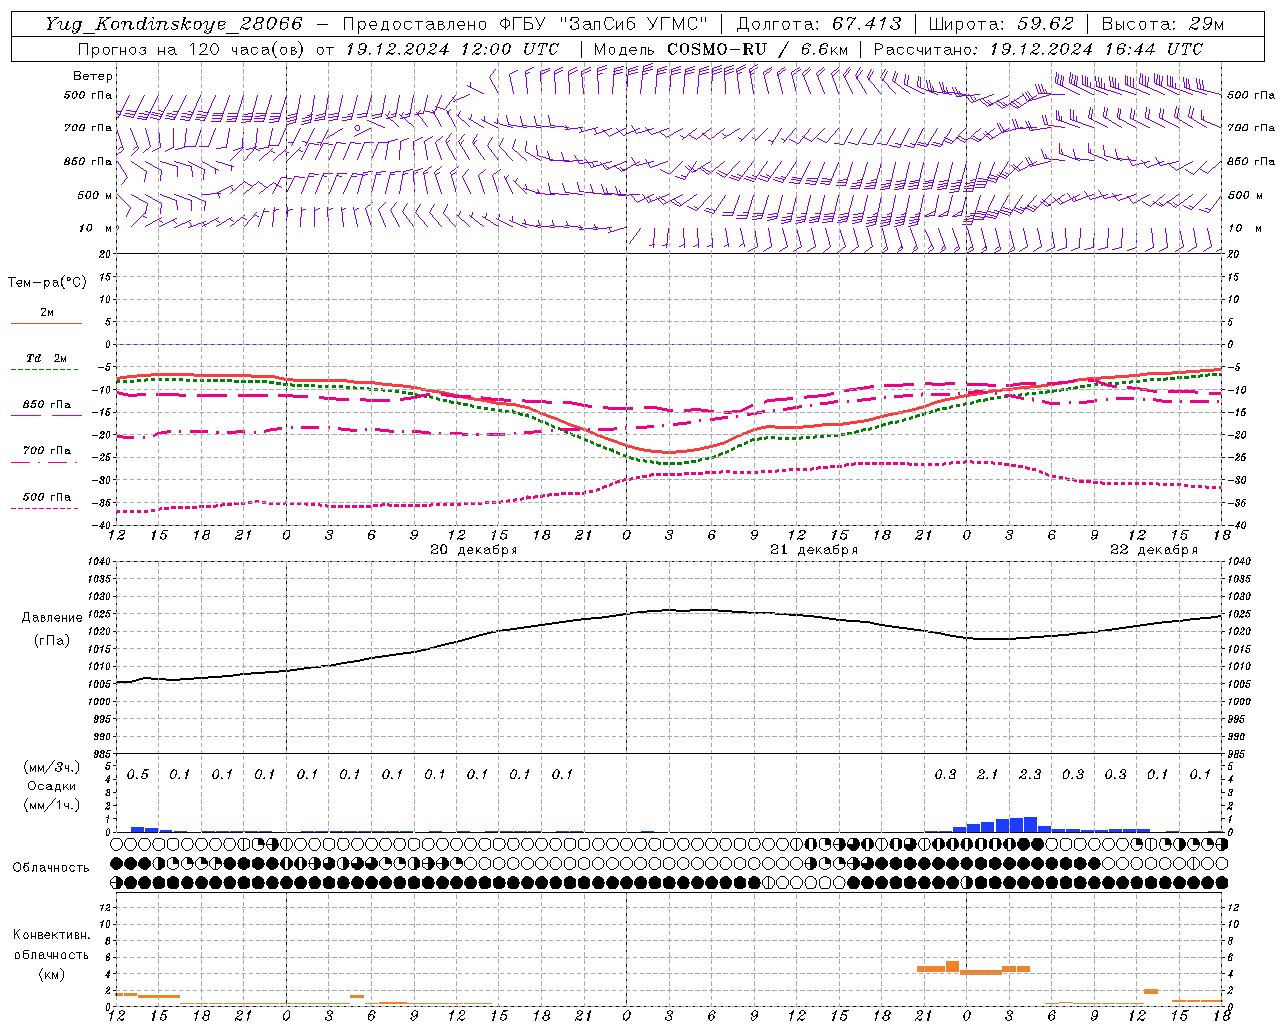The image size is (1280, 1024).
Task: Click the Td 2м legend label
Action: [46, 358]
